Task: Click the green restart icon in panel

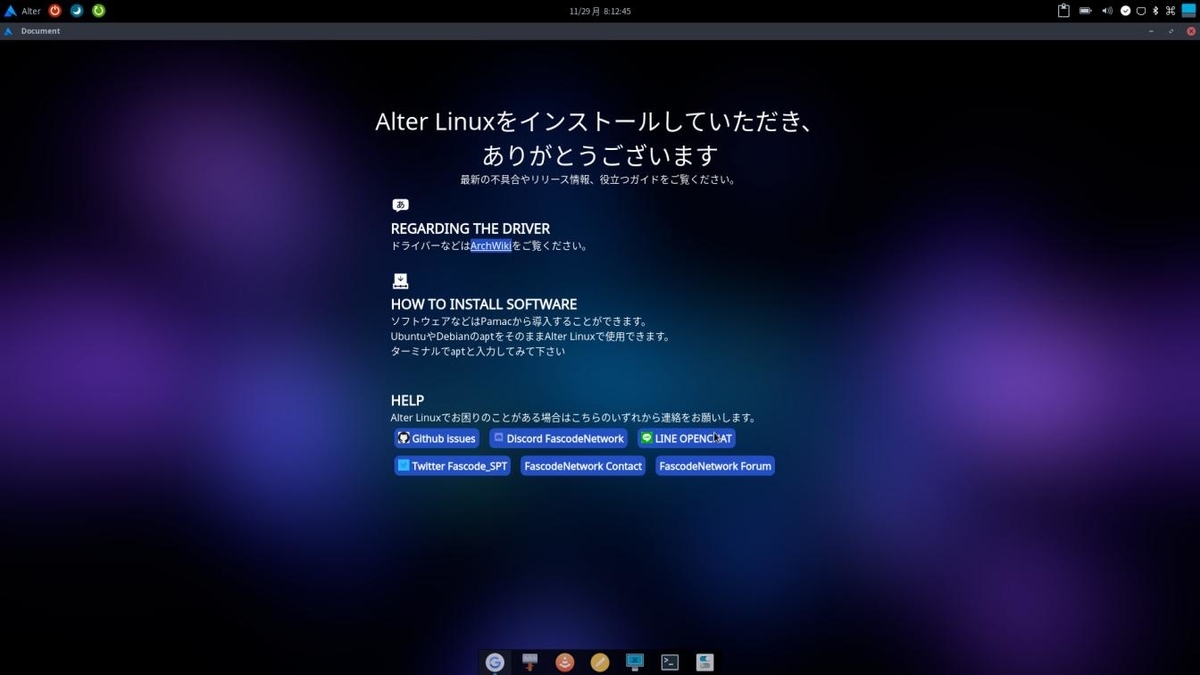Action: point(99,11)
